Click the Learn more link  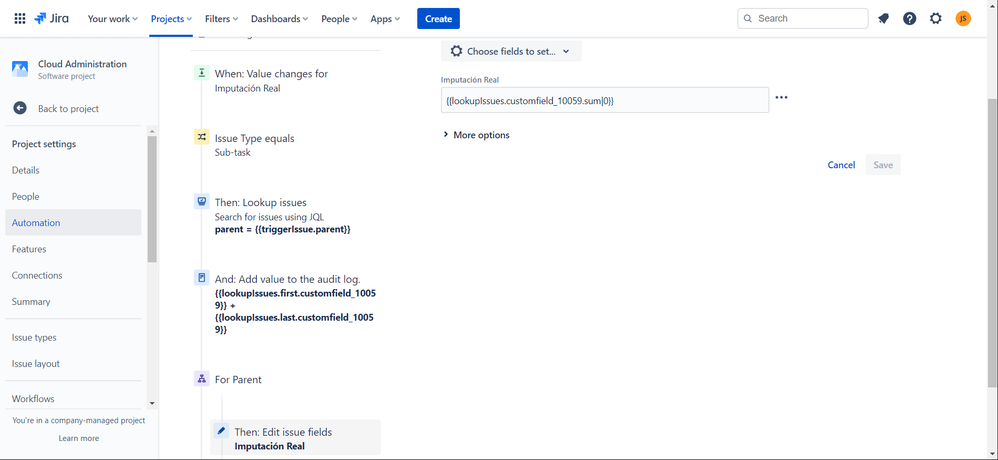(x=79, y=438)
